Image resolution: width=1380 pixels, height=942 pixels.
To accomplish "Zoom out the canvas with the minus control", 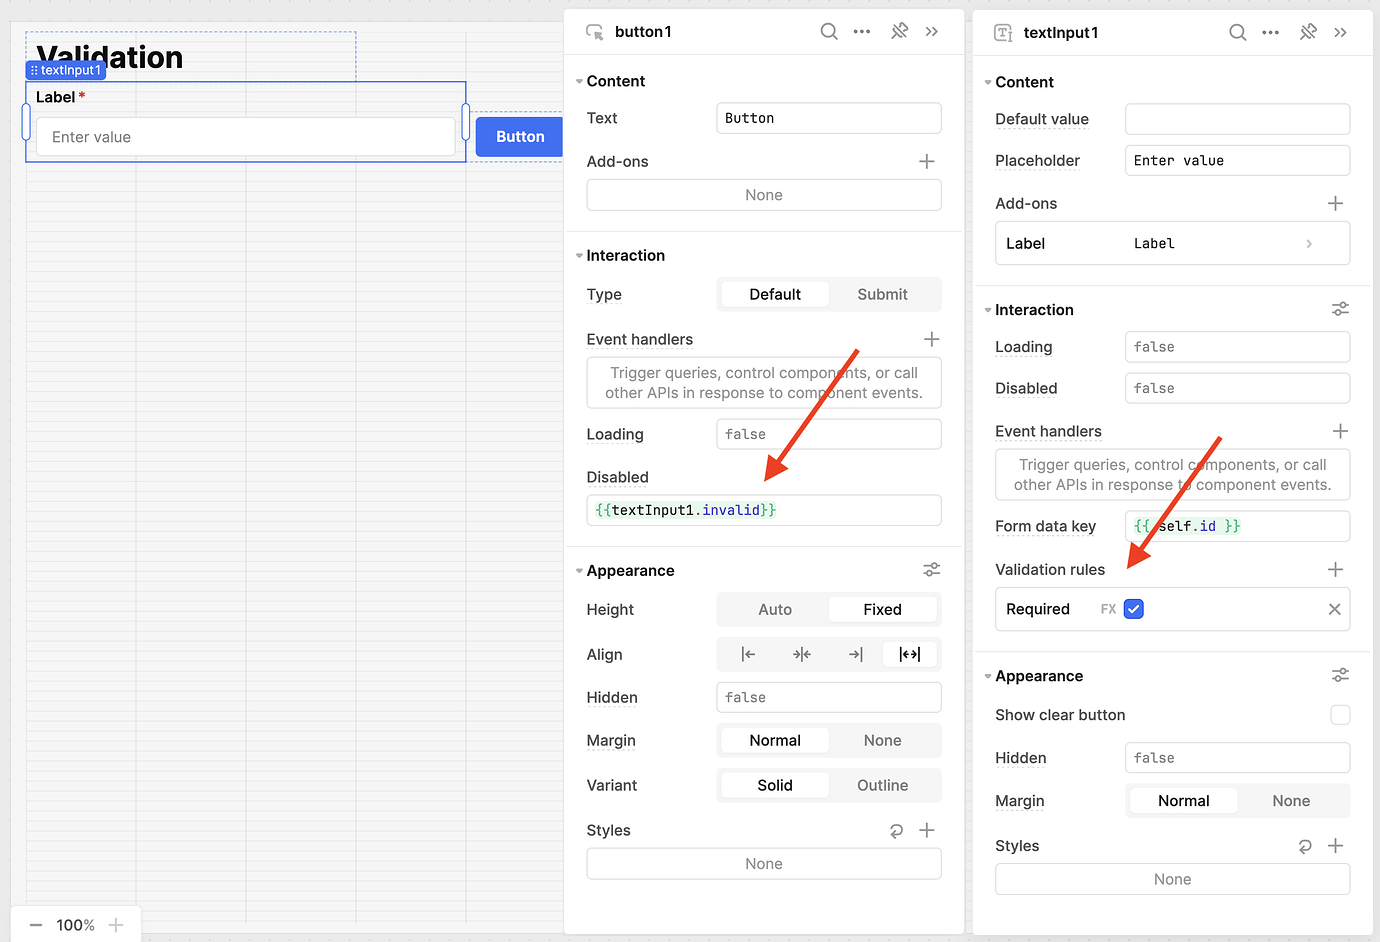I will click(x=35, y=925).
